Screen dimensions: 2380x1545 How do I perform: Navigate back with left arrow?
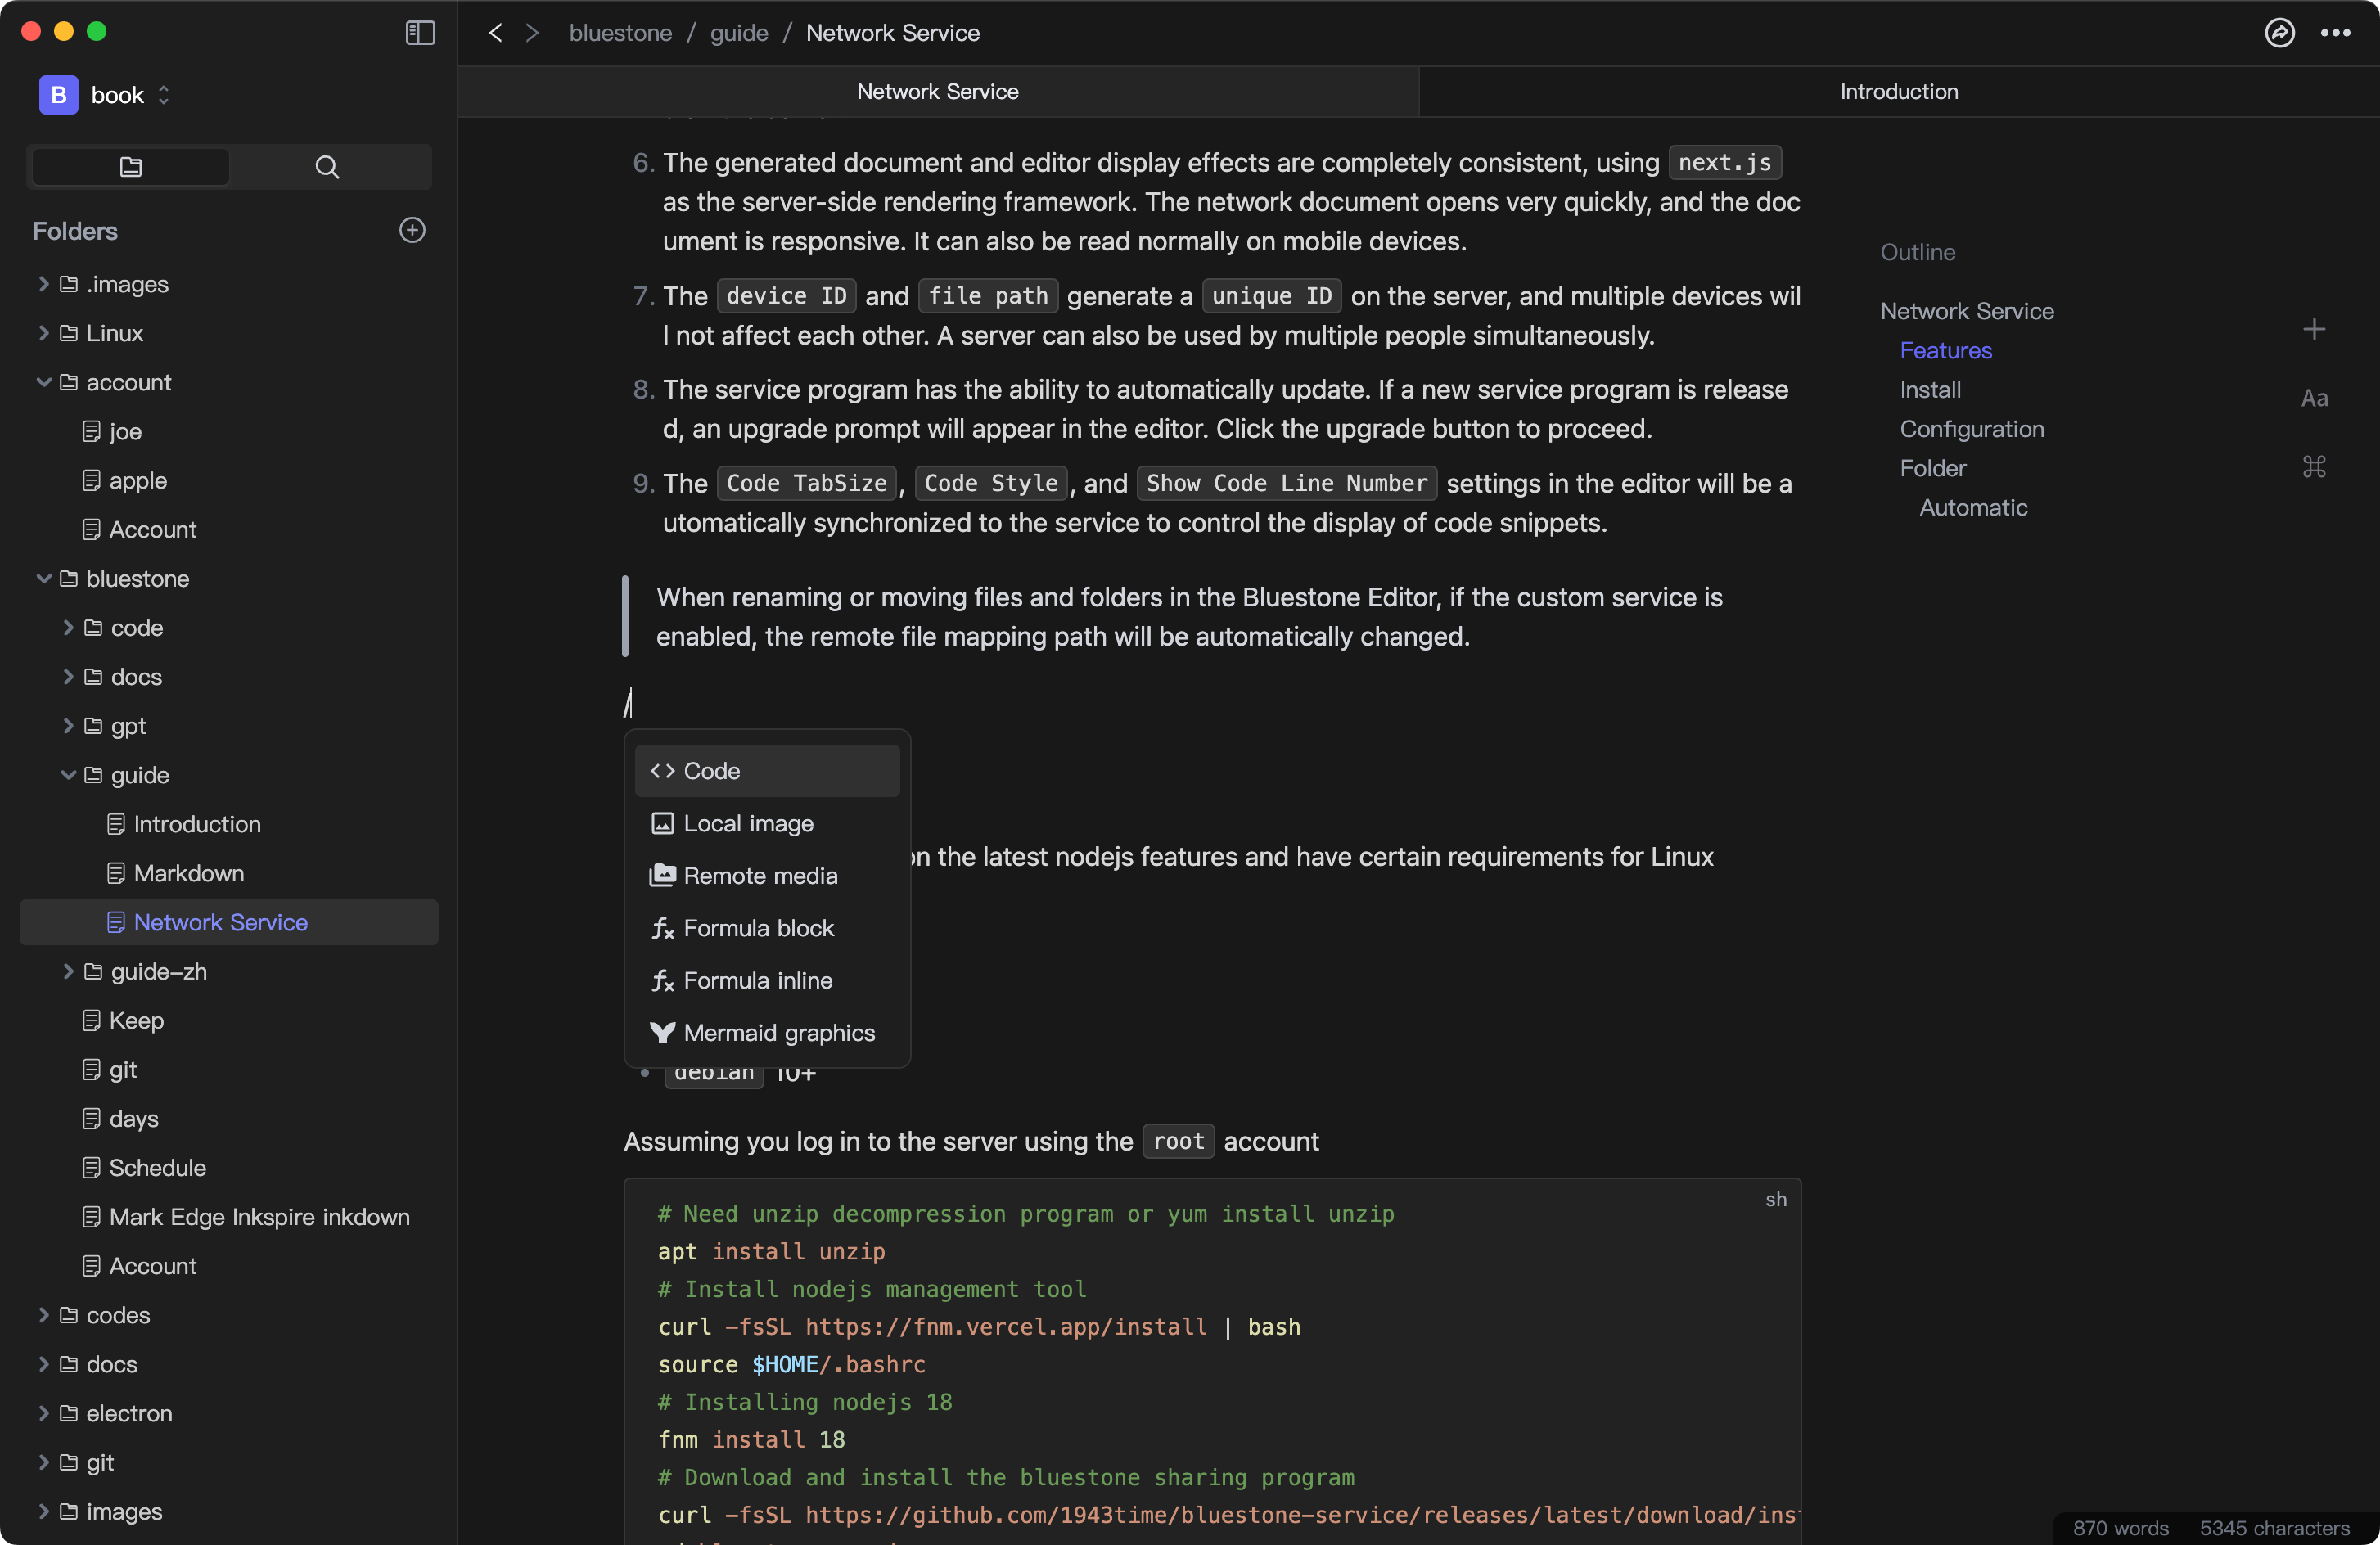495,33
